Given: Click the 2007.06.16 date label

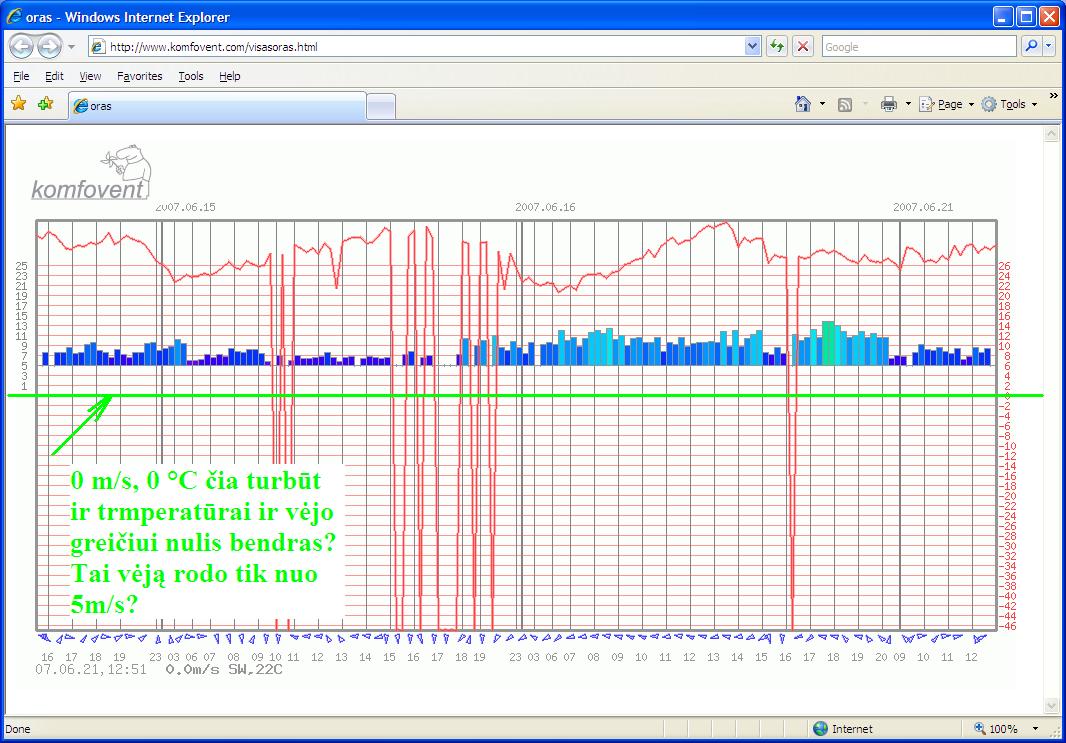Looking at the screenshot, I should pos(545,207).
